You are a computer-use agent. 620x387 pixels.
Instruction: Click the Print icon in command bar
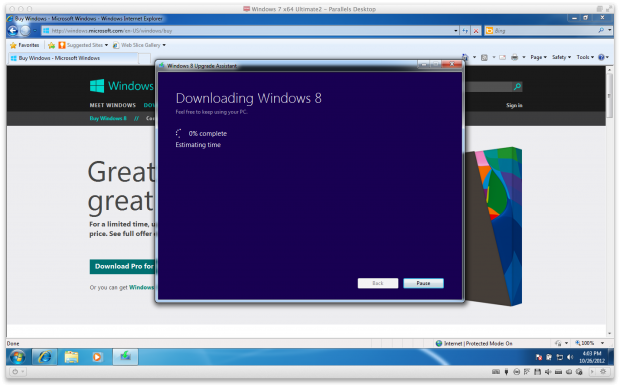[514, 57]
